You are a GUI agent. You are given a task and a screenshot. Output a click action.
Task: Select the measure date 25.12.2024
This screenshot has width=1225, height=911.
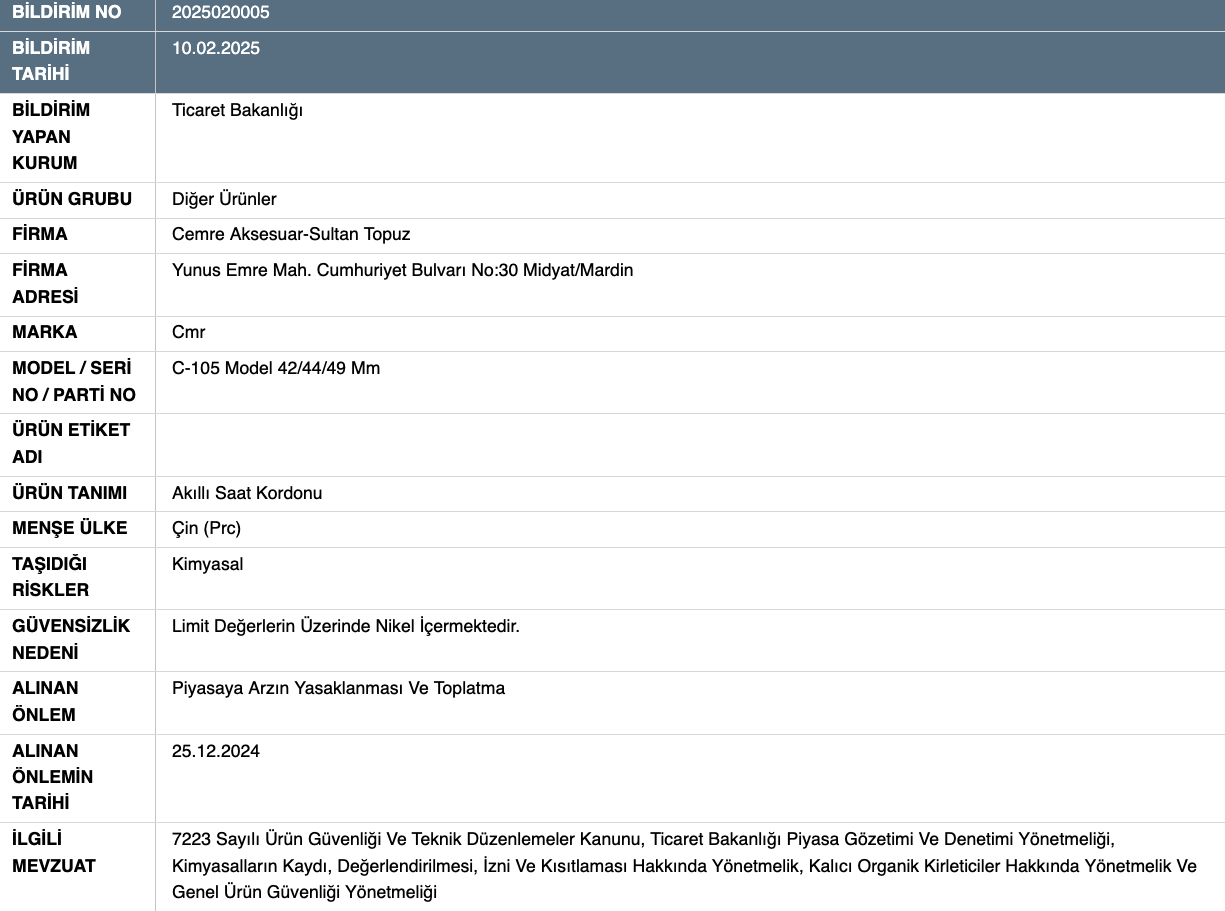pos(215,751)
